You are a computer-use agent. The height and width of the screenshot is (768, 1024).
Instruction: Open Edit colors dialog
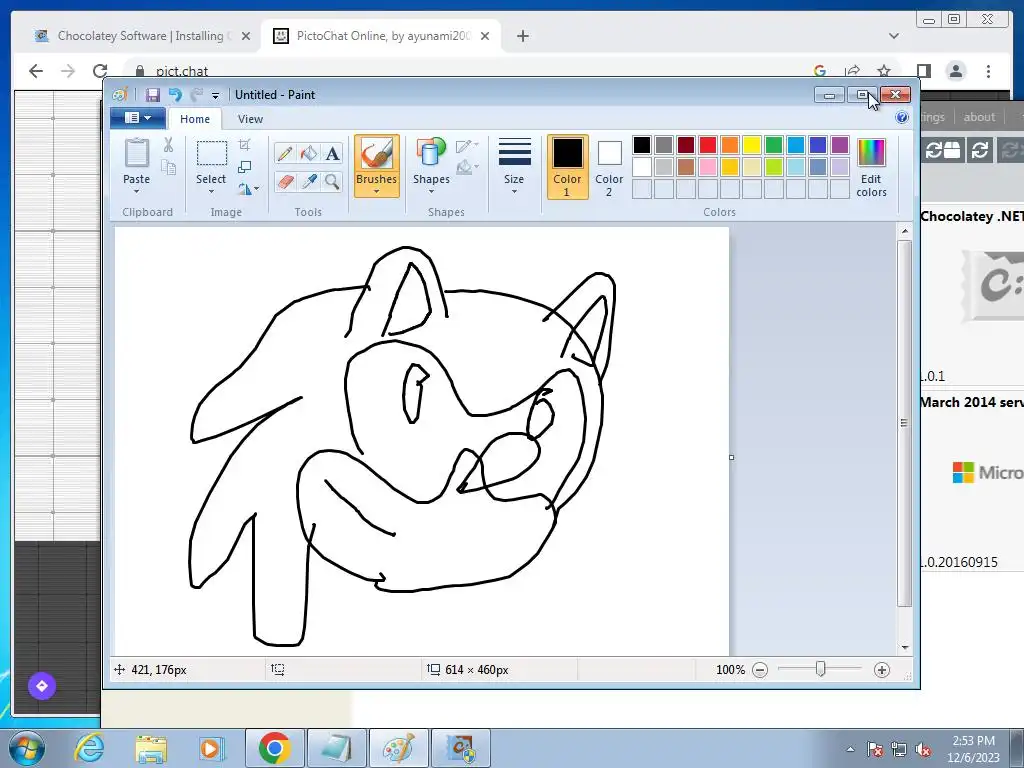(871, 168)
